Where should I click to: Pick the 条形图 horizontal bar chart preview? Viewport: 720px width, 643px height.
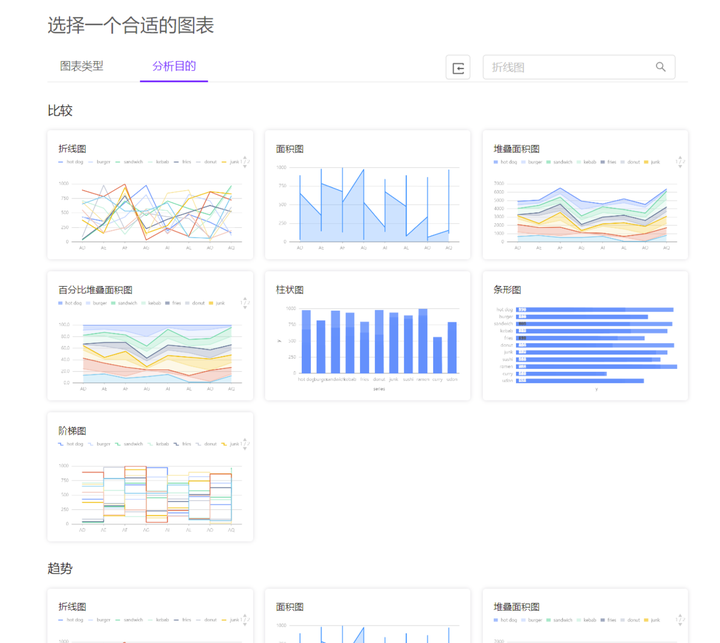(585, 336)
